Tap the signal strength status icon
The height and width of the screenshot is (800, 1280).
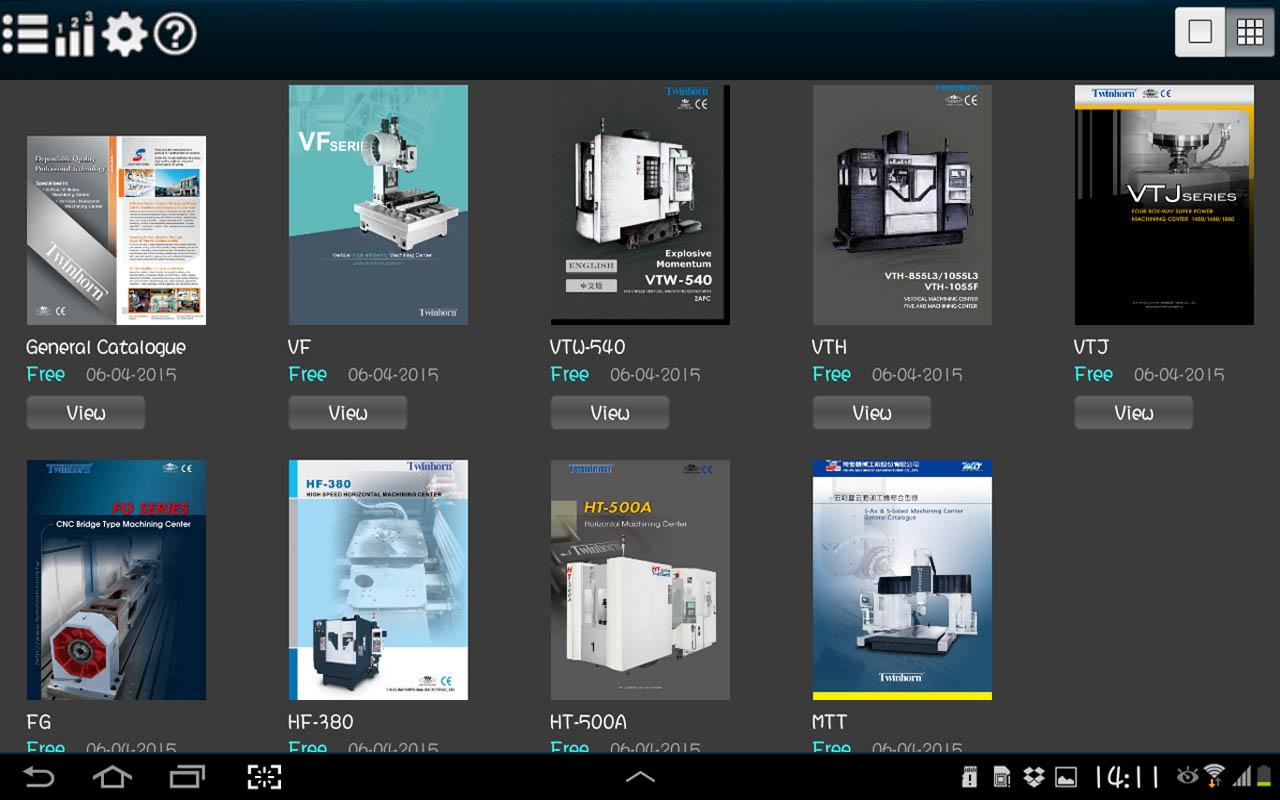(1242, 777)
